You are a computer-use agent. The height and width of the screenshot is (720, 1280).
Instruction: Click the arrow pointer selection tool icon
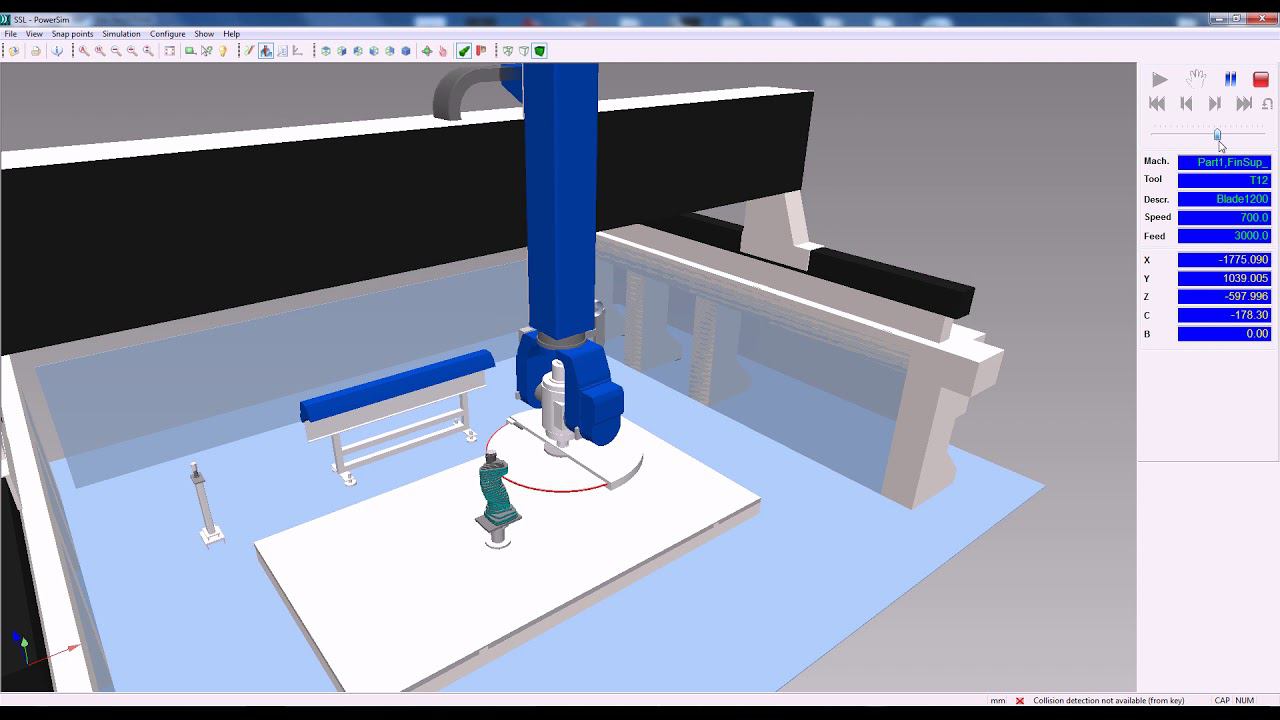[x=206, y=51]
